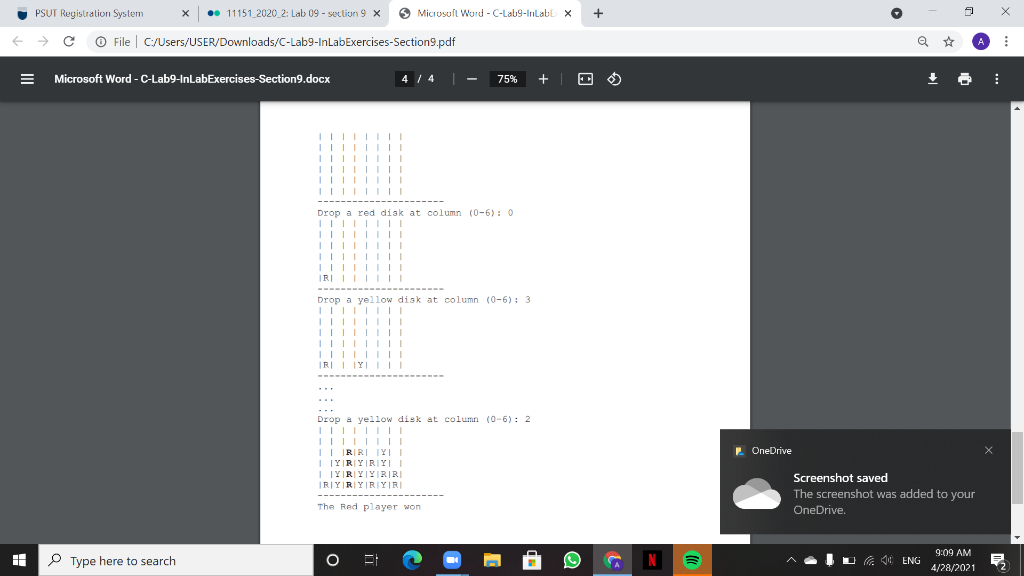The height and width of the screenshot is (576, 1024).
Task: Toggle fit-to-page view in the PDF viewer
Action: click(585, 79)
